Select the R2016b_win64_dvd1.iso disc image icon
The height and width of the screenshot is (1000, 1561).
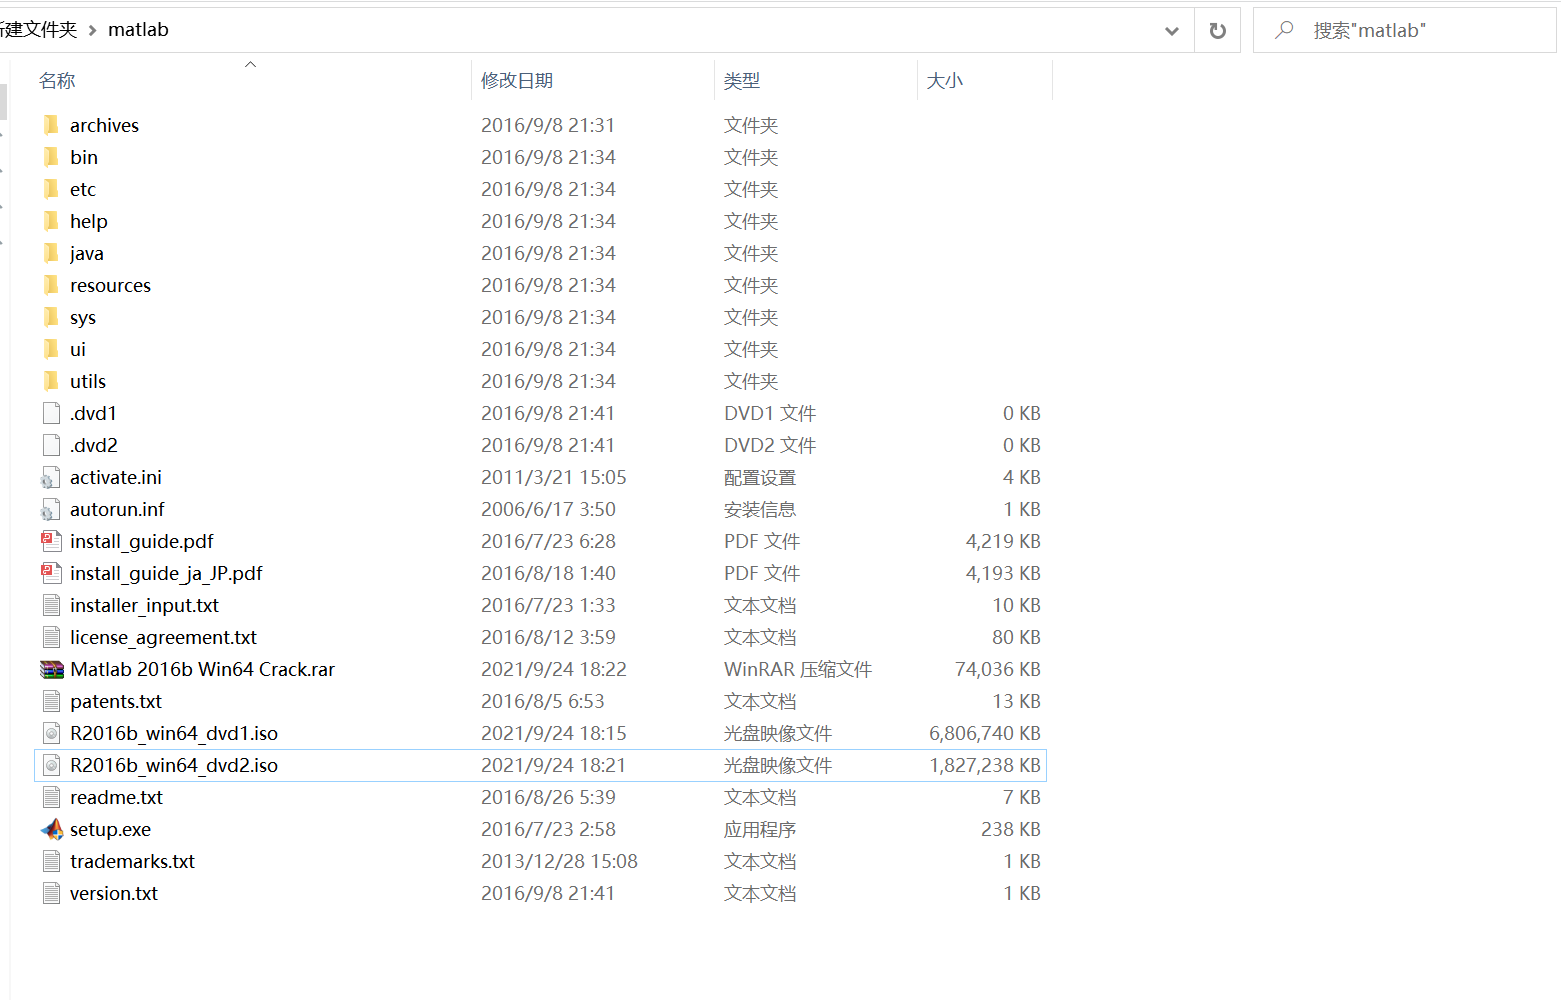coord(51,733)
